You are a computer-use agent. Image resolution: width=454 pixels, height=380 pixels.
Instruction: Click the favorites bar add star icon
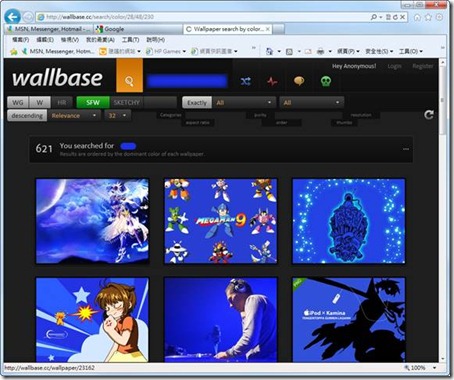(13, 51)
